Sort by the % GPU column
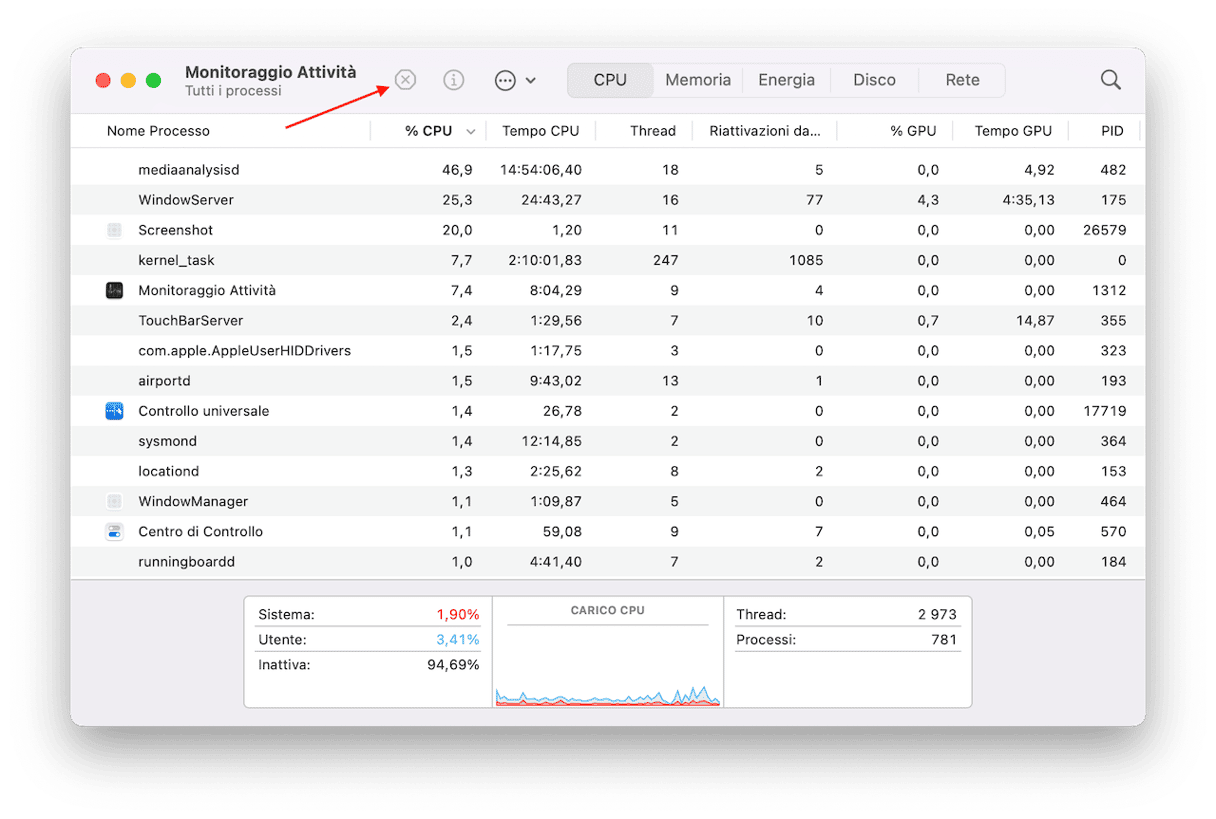1216x819 pixels. coord(913,131)
